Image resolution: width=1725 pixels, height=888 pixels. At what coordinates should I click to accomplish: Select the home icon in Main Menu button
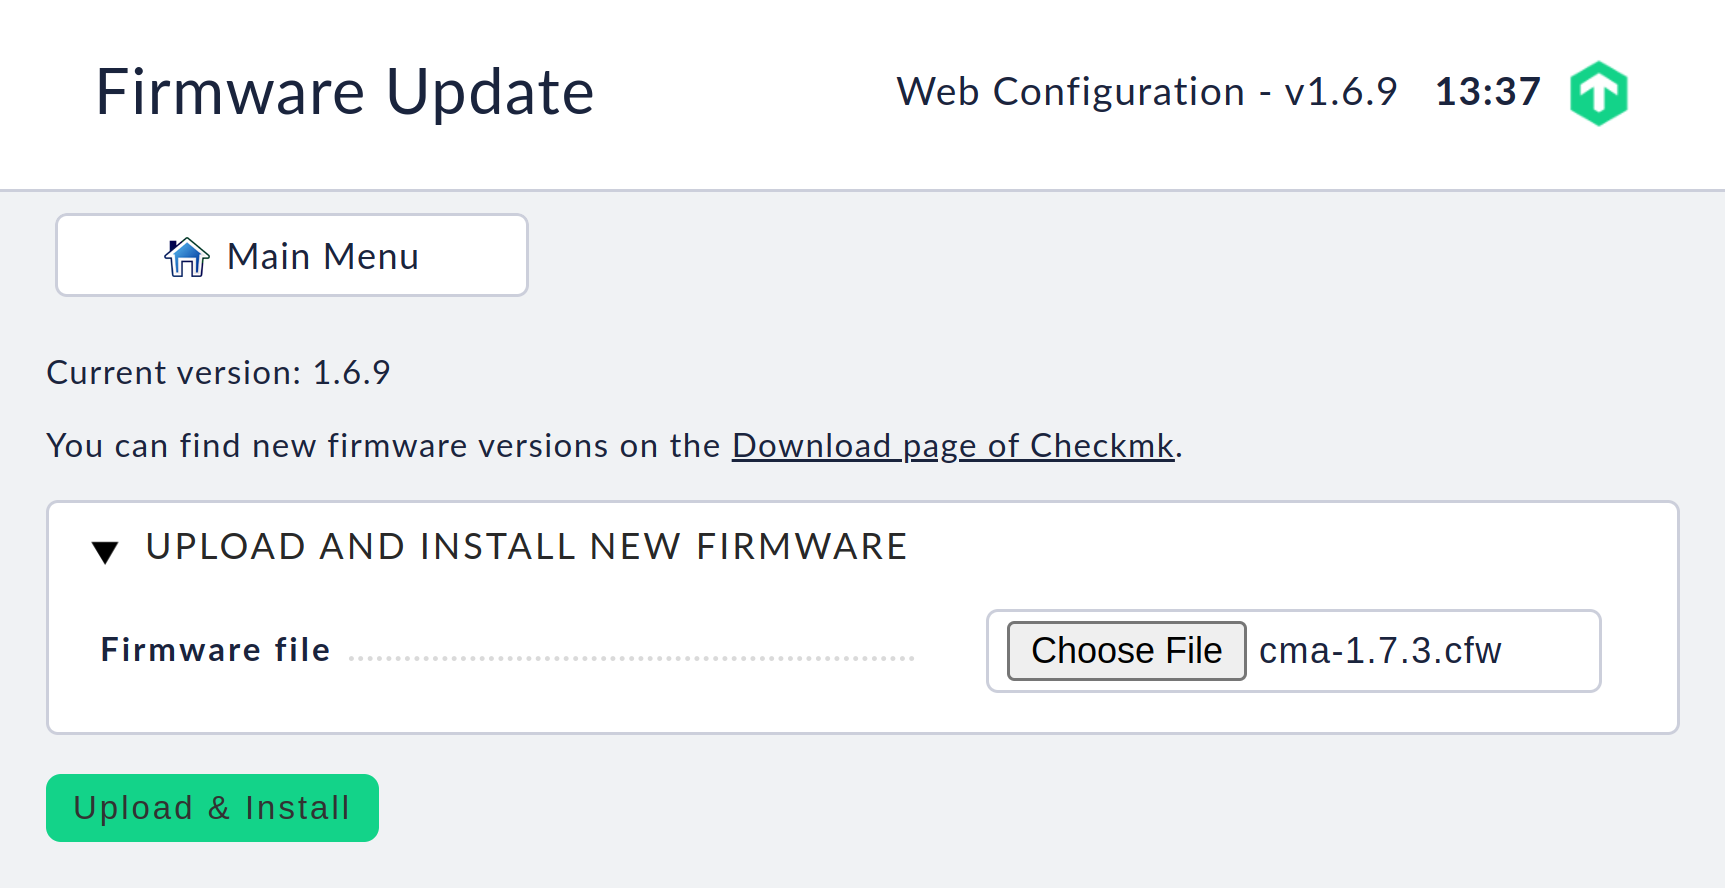click(186, 256)
